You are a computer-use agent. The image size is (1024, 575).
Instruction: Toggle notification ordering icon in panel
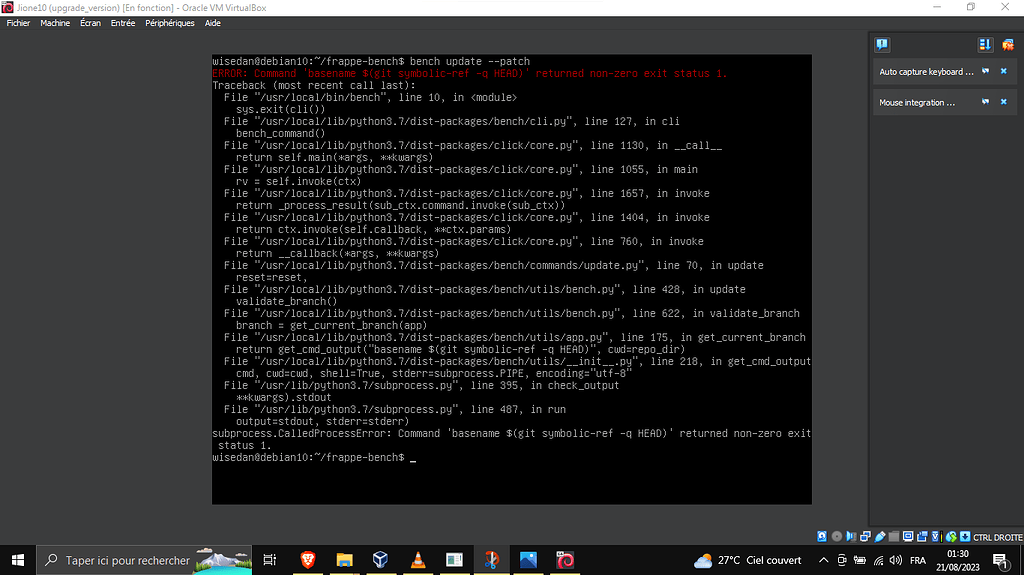tap(985, 44)
